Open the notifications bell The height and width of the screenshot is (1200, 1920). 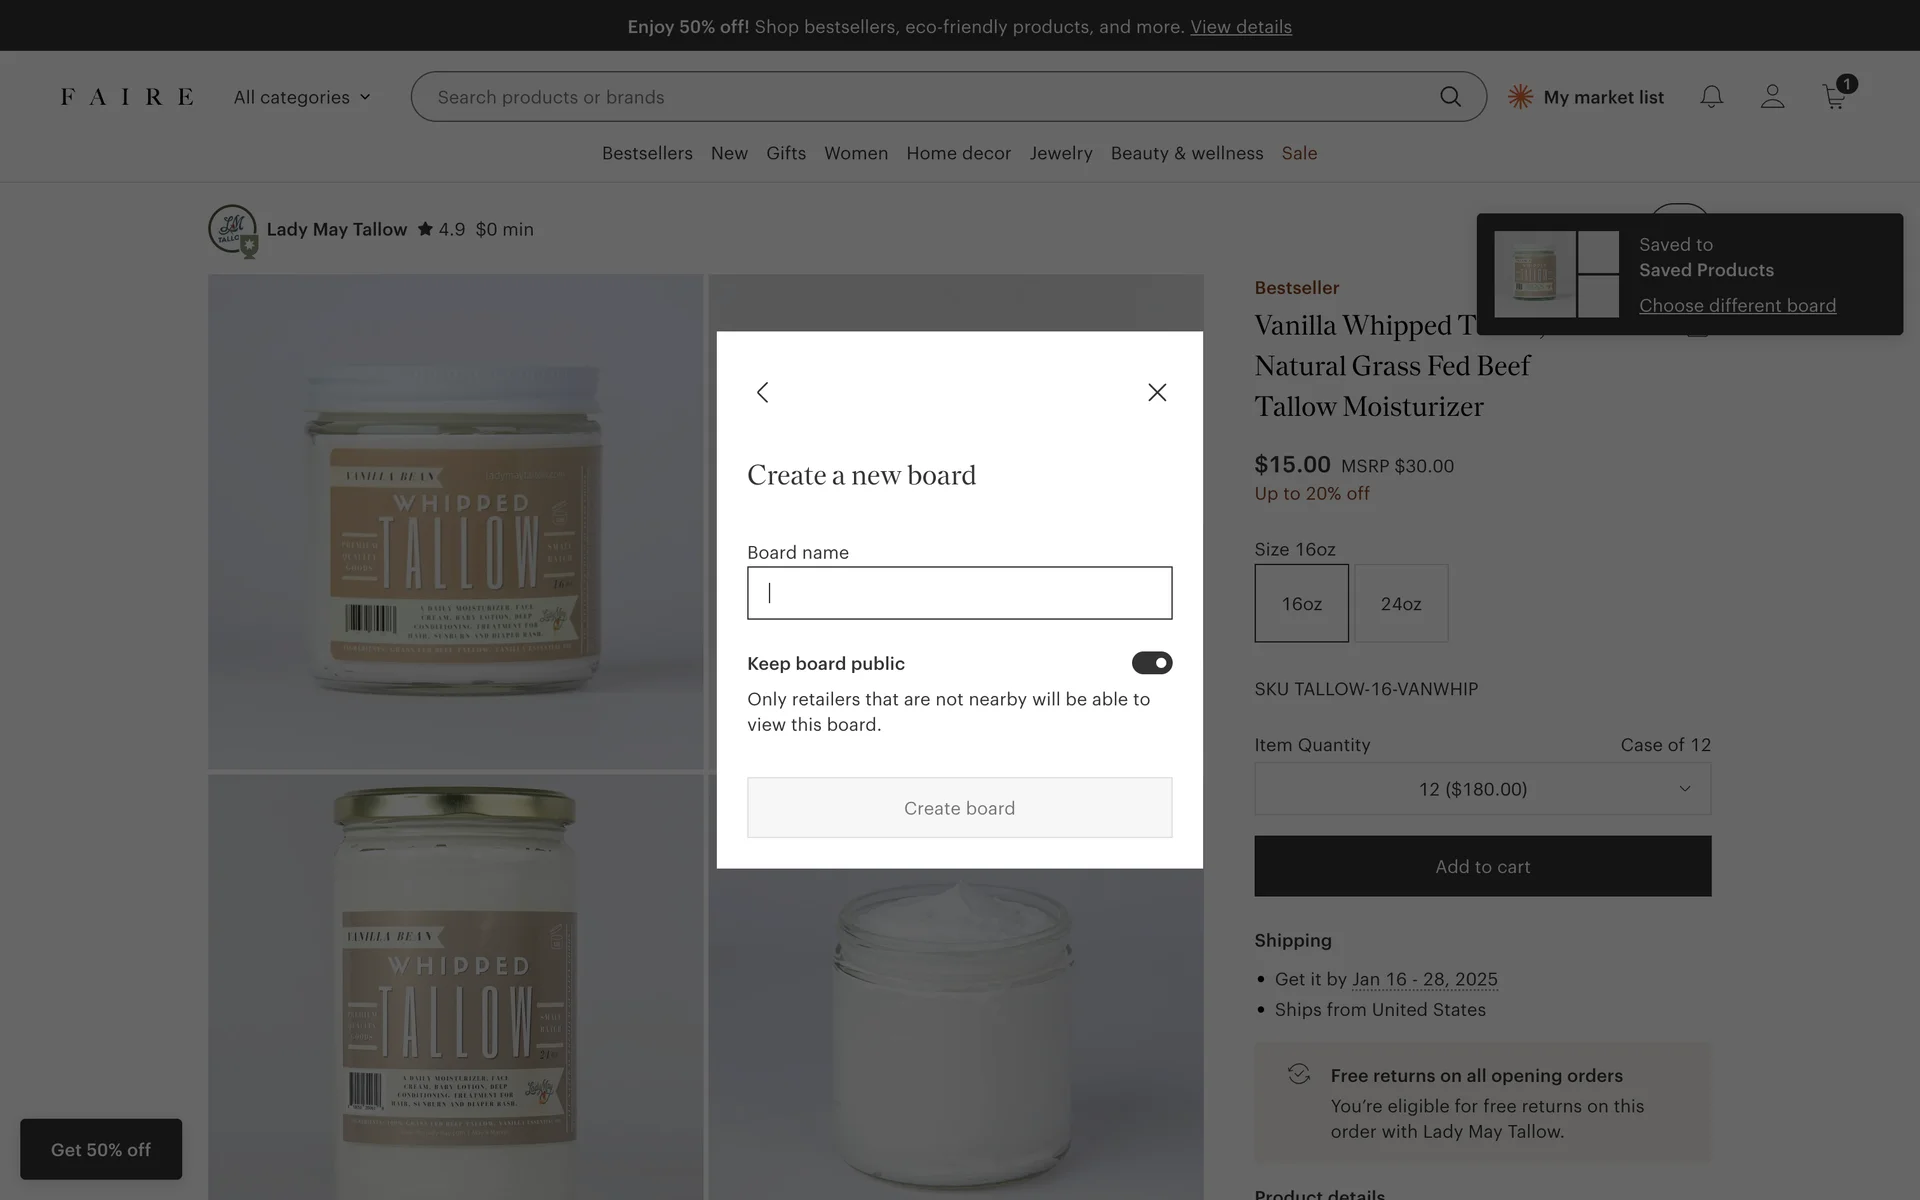[x=1712, y=97]
